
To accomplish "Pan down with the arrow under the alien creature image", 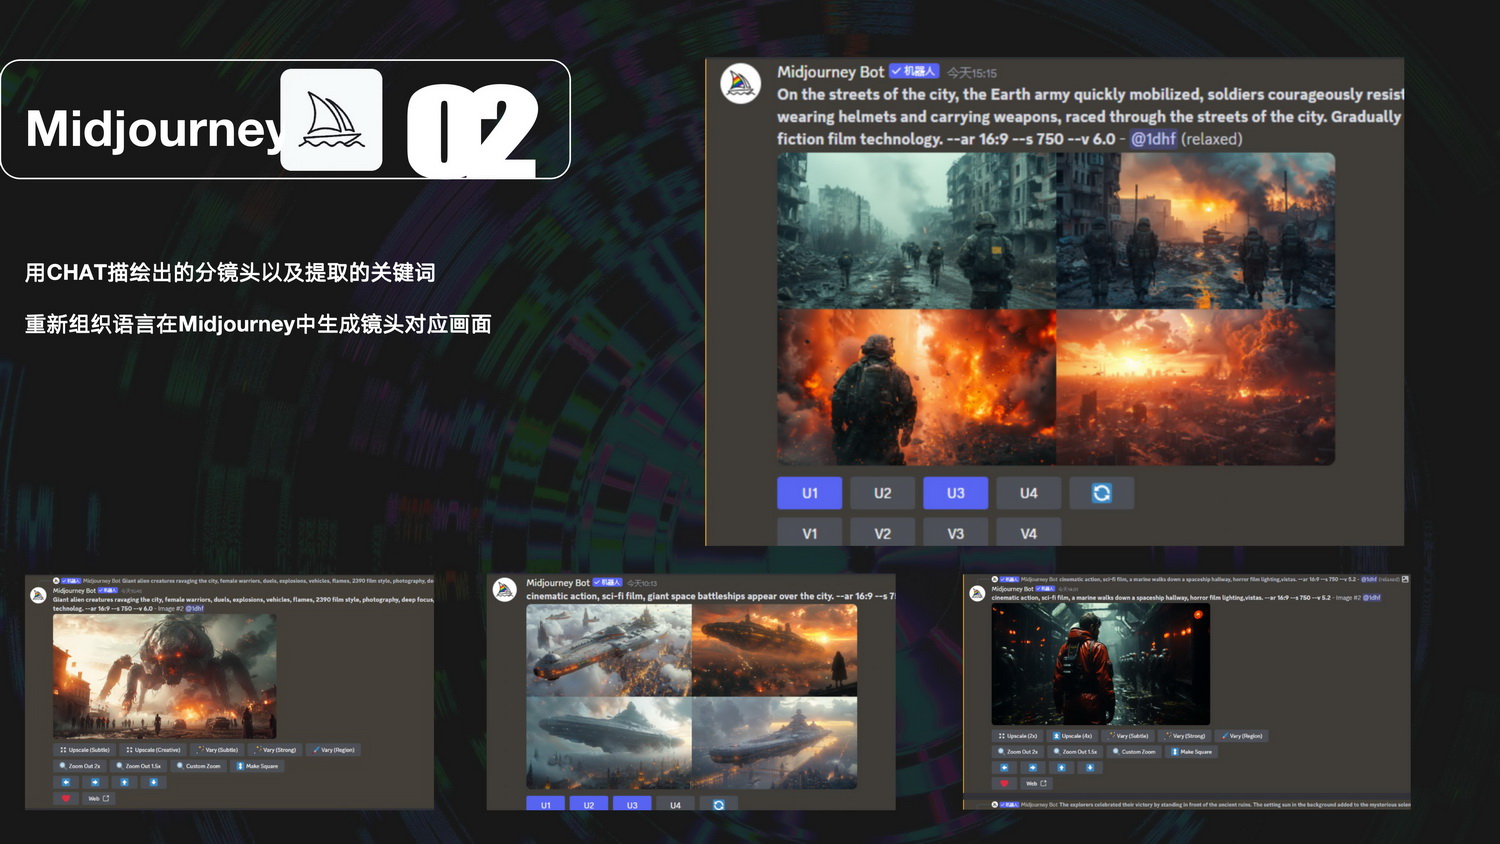I will click(x=153, y=782).
